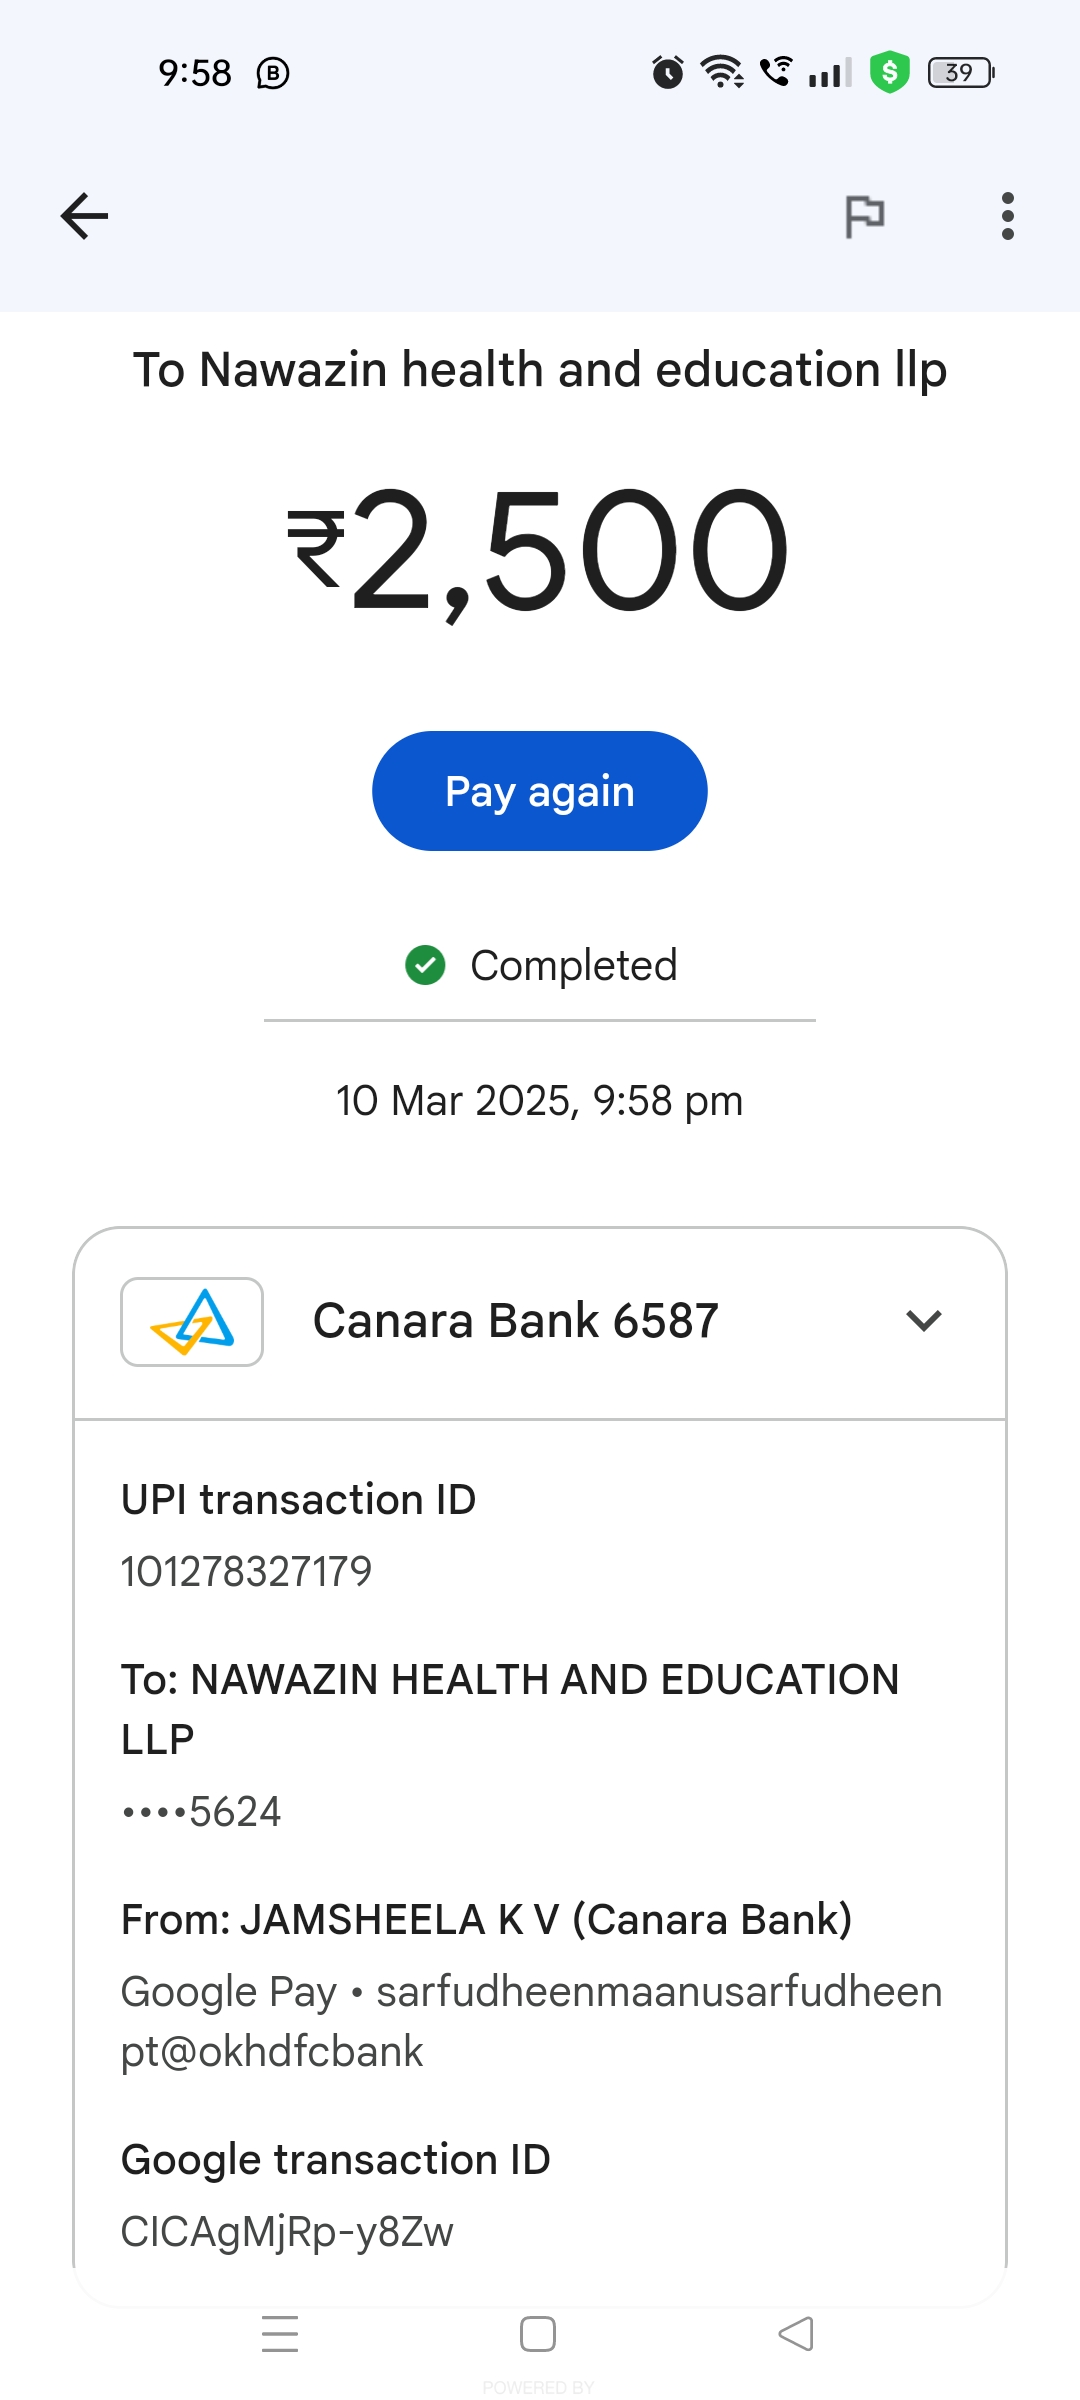1080x2400 pixels.
Task: Expand the Canara Bank 6587 chevron
Action: (923, 1321)
